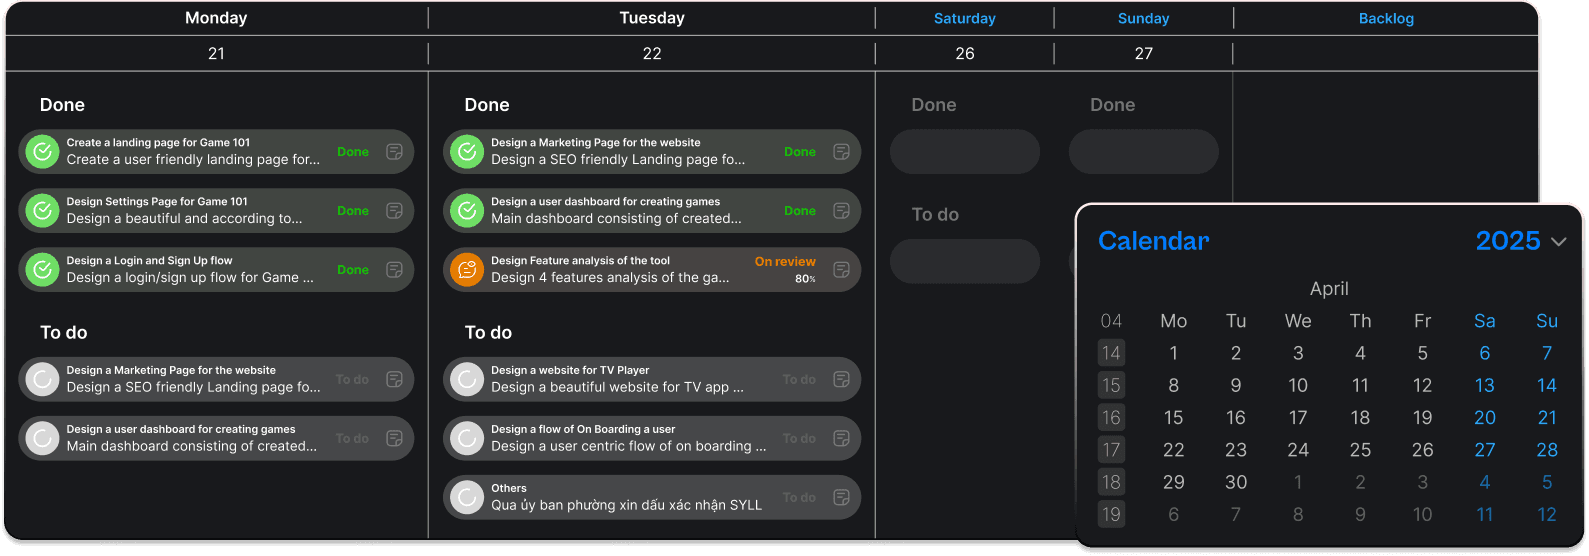Image resolution: width=1589 pixels, height=556 pixels.
Task: Click note icon on On Boarding flow task
Action: coord(842,438)
